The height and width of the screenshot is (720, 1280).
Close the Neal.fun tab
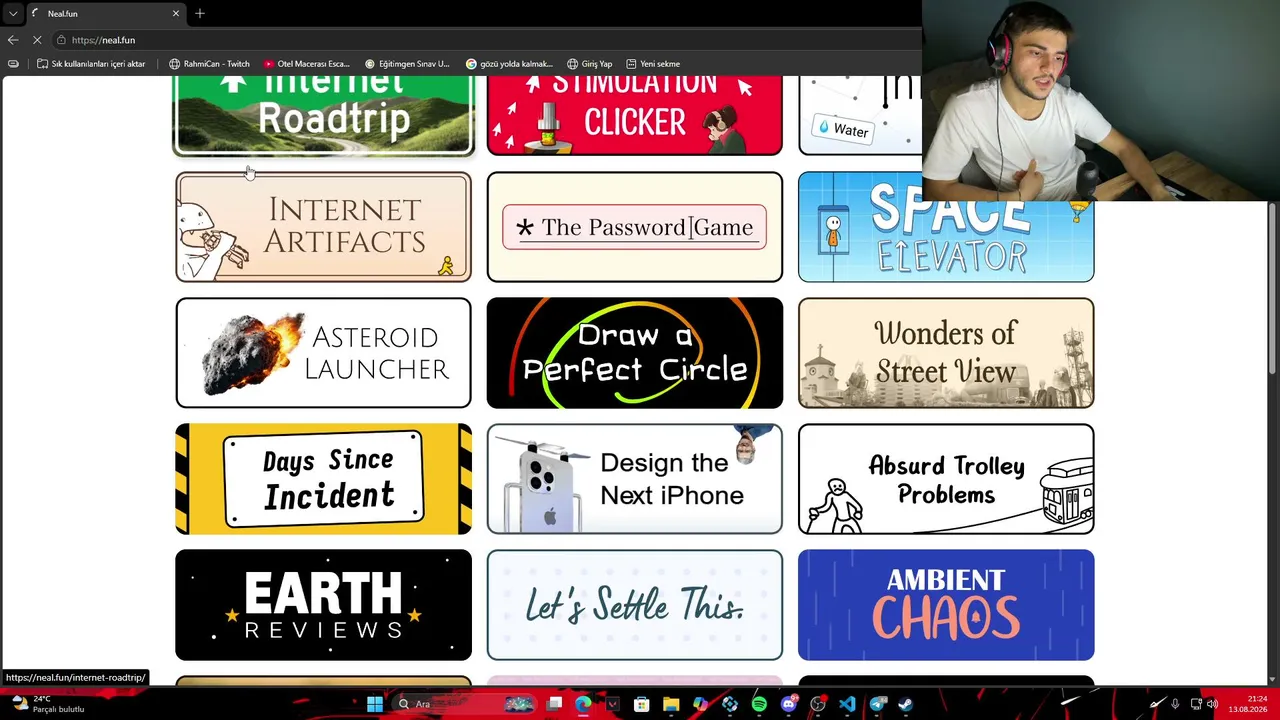(176, 13)
